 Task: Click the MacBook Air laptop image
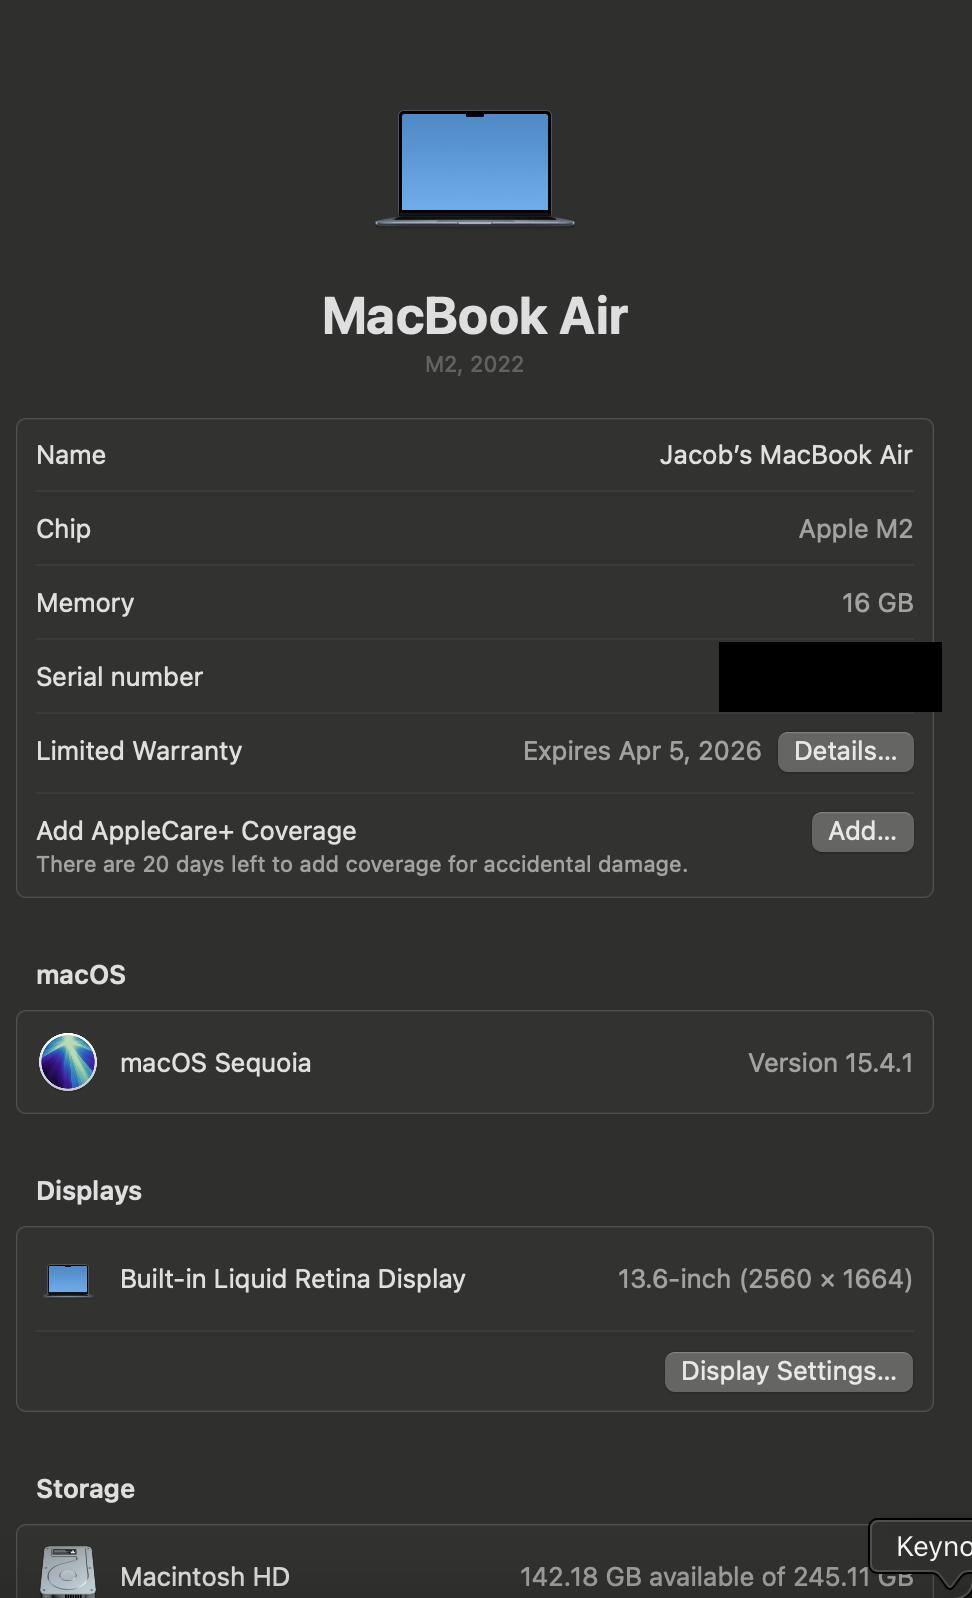click(475, 169)
